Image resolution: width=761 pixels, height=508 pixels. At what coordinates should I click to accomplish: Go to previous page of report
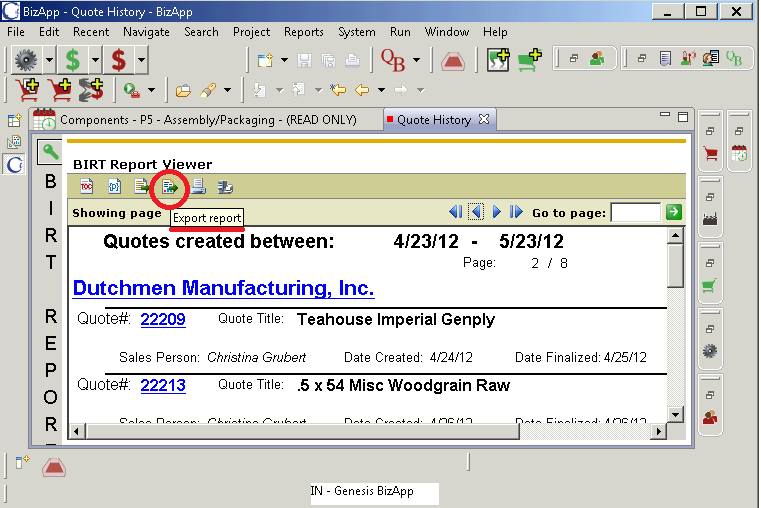point(476,212)
